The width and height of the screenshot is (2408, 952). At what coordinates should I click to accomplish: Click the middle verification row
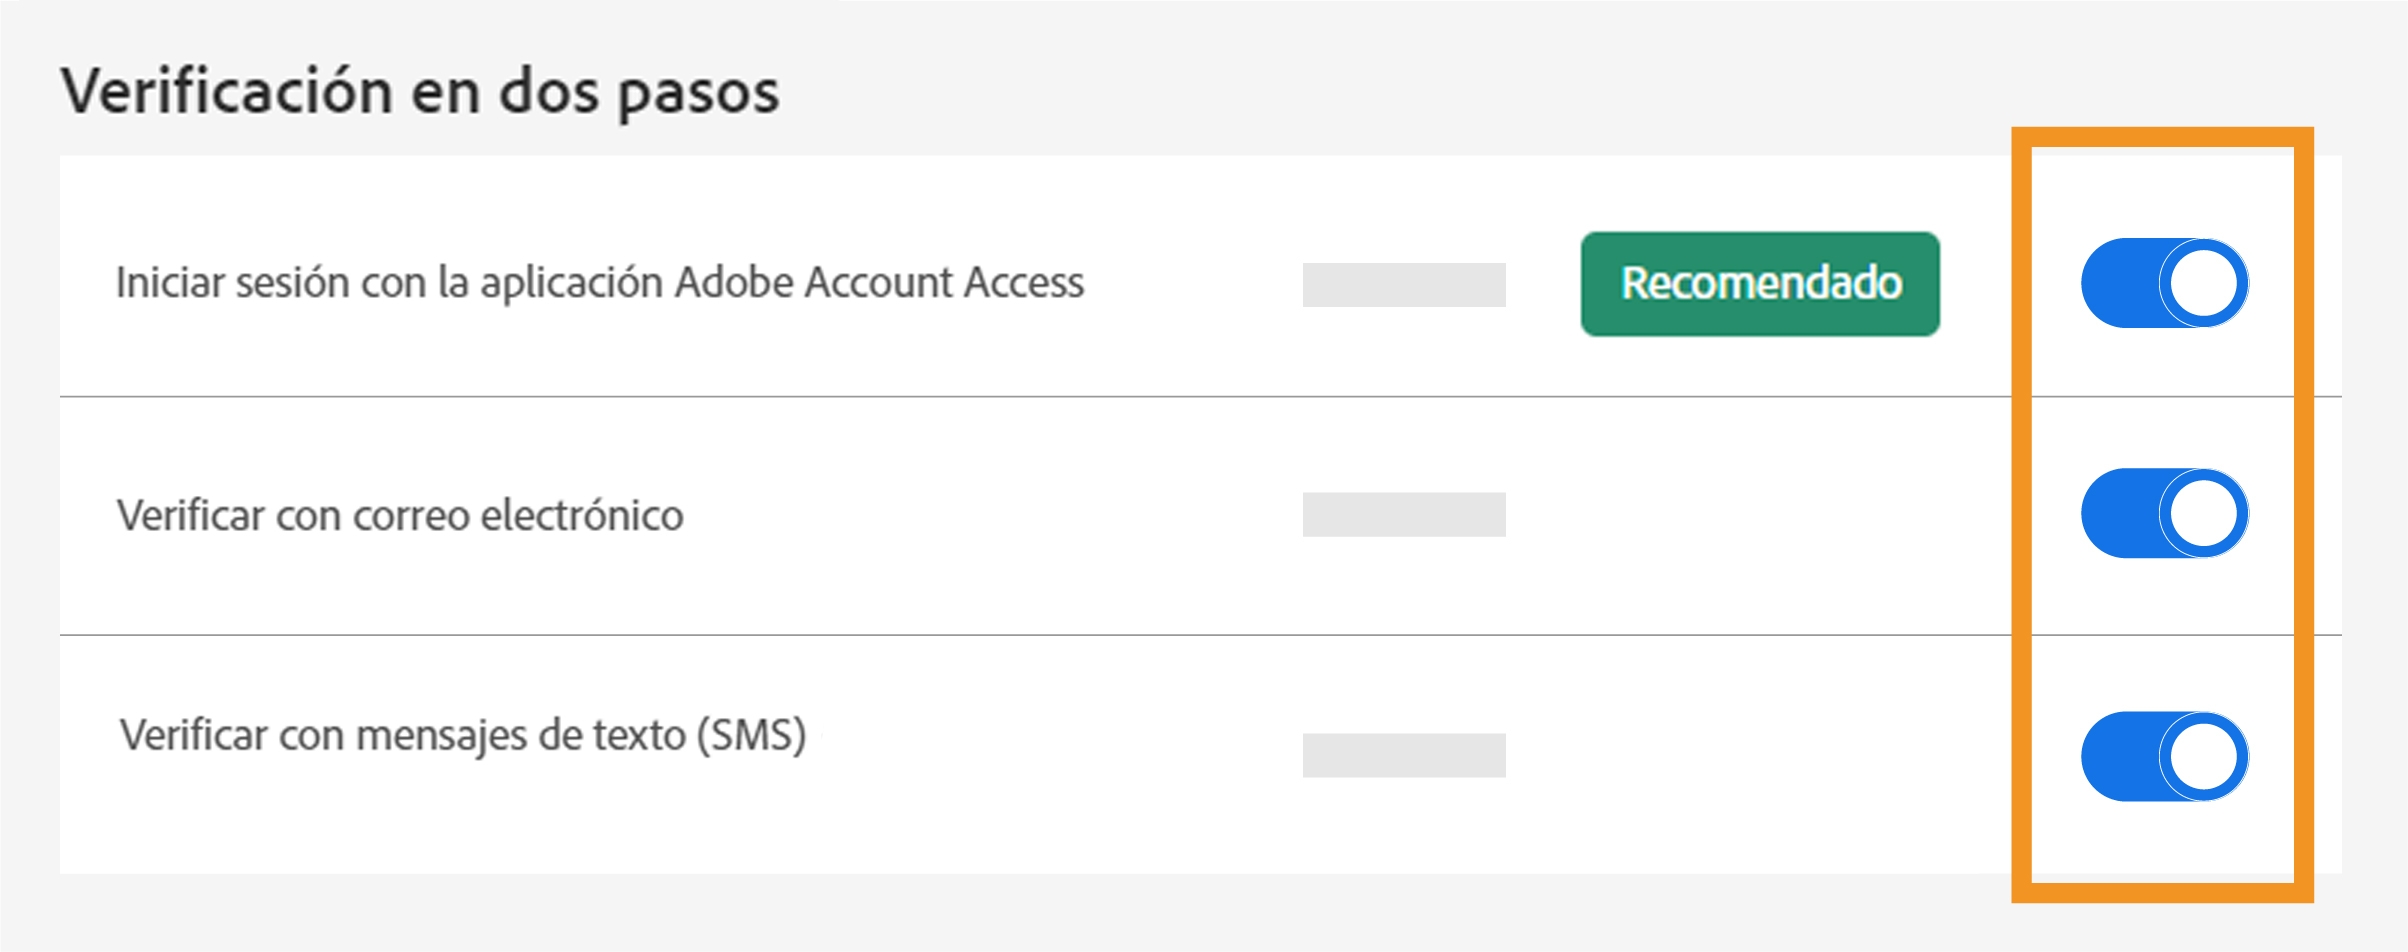[1200, 513]
